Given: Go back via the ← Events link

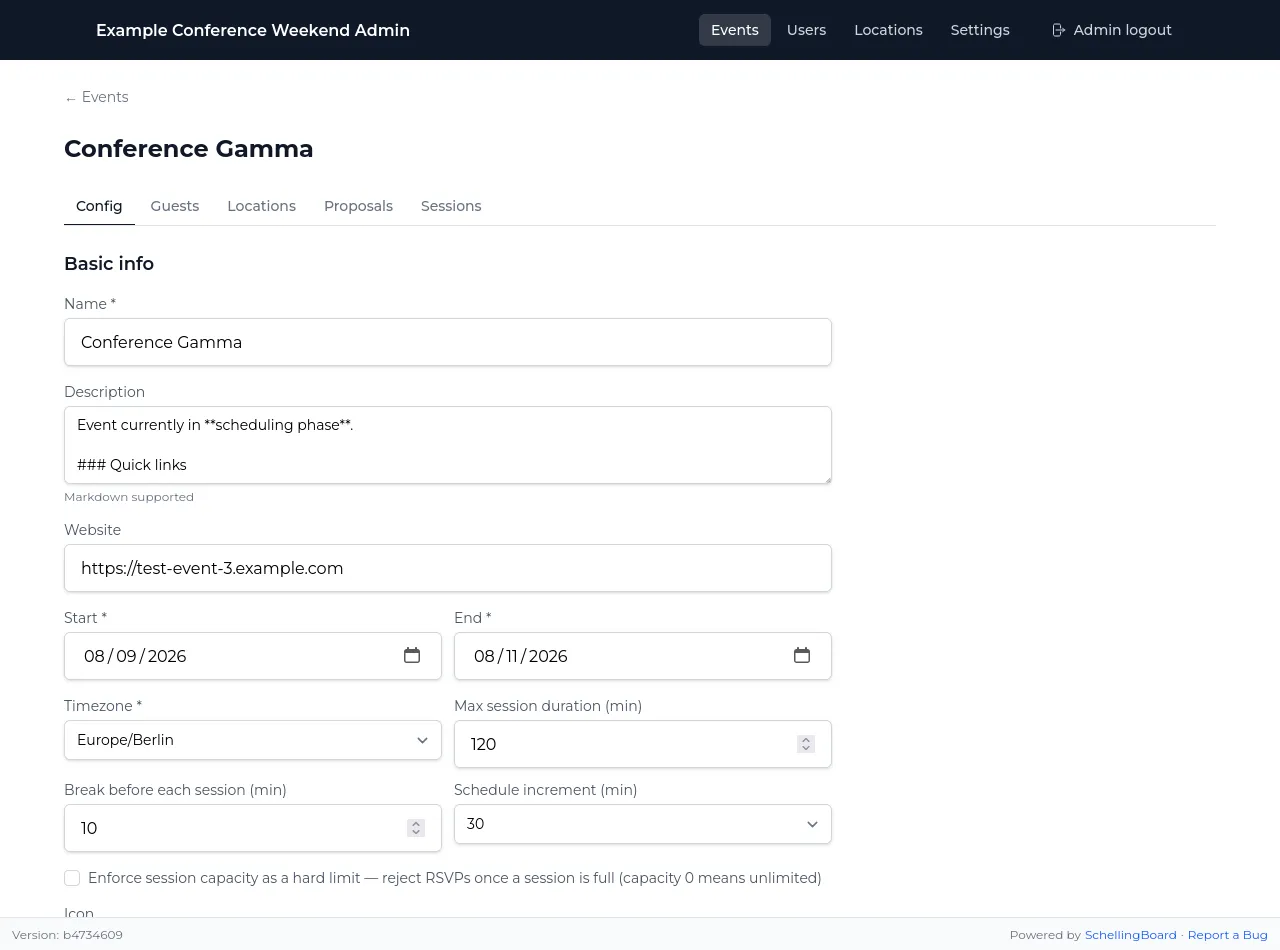Looking at the screenshot, I should [96, 97].
